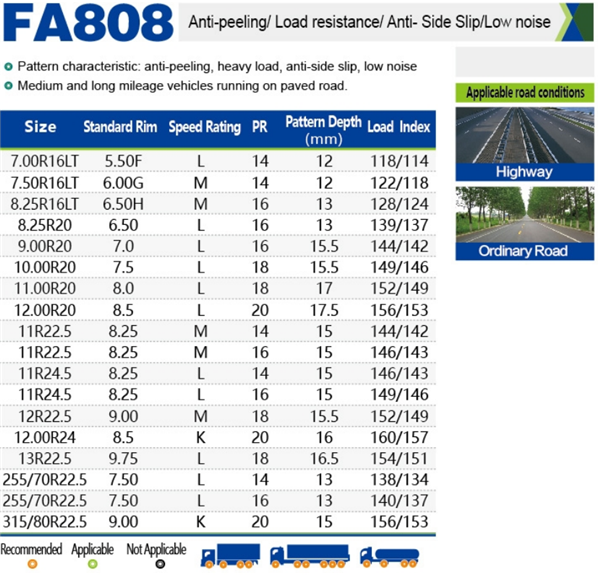Click the Highway caption label
This screenshot has width=600, height=575.
coord(524,172)
